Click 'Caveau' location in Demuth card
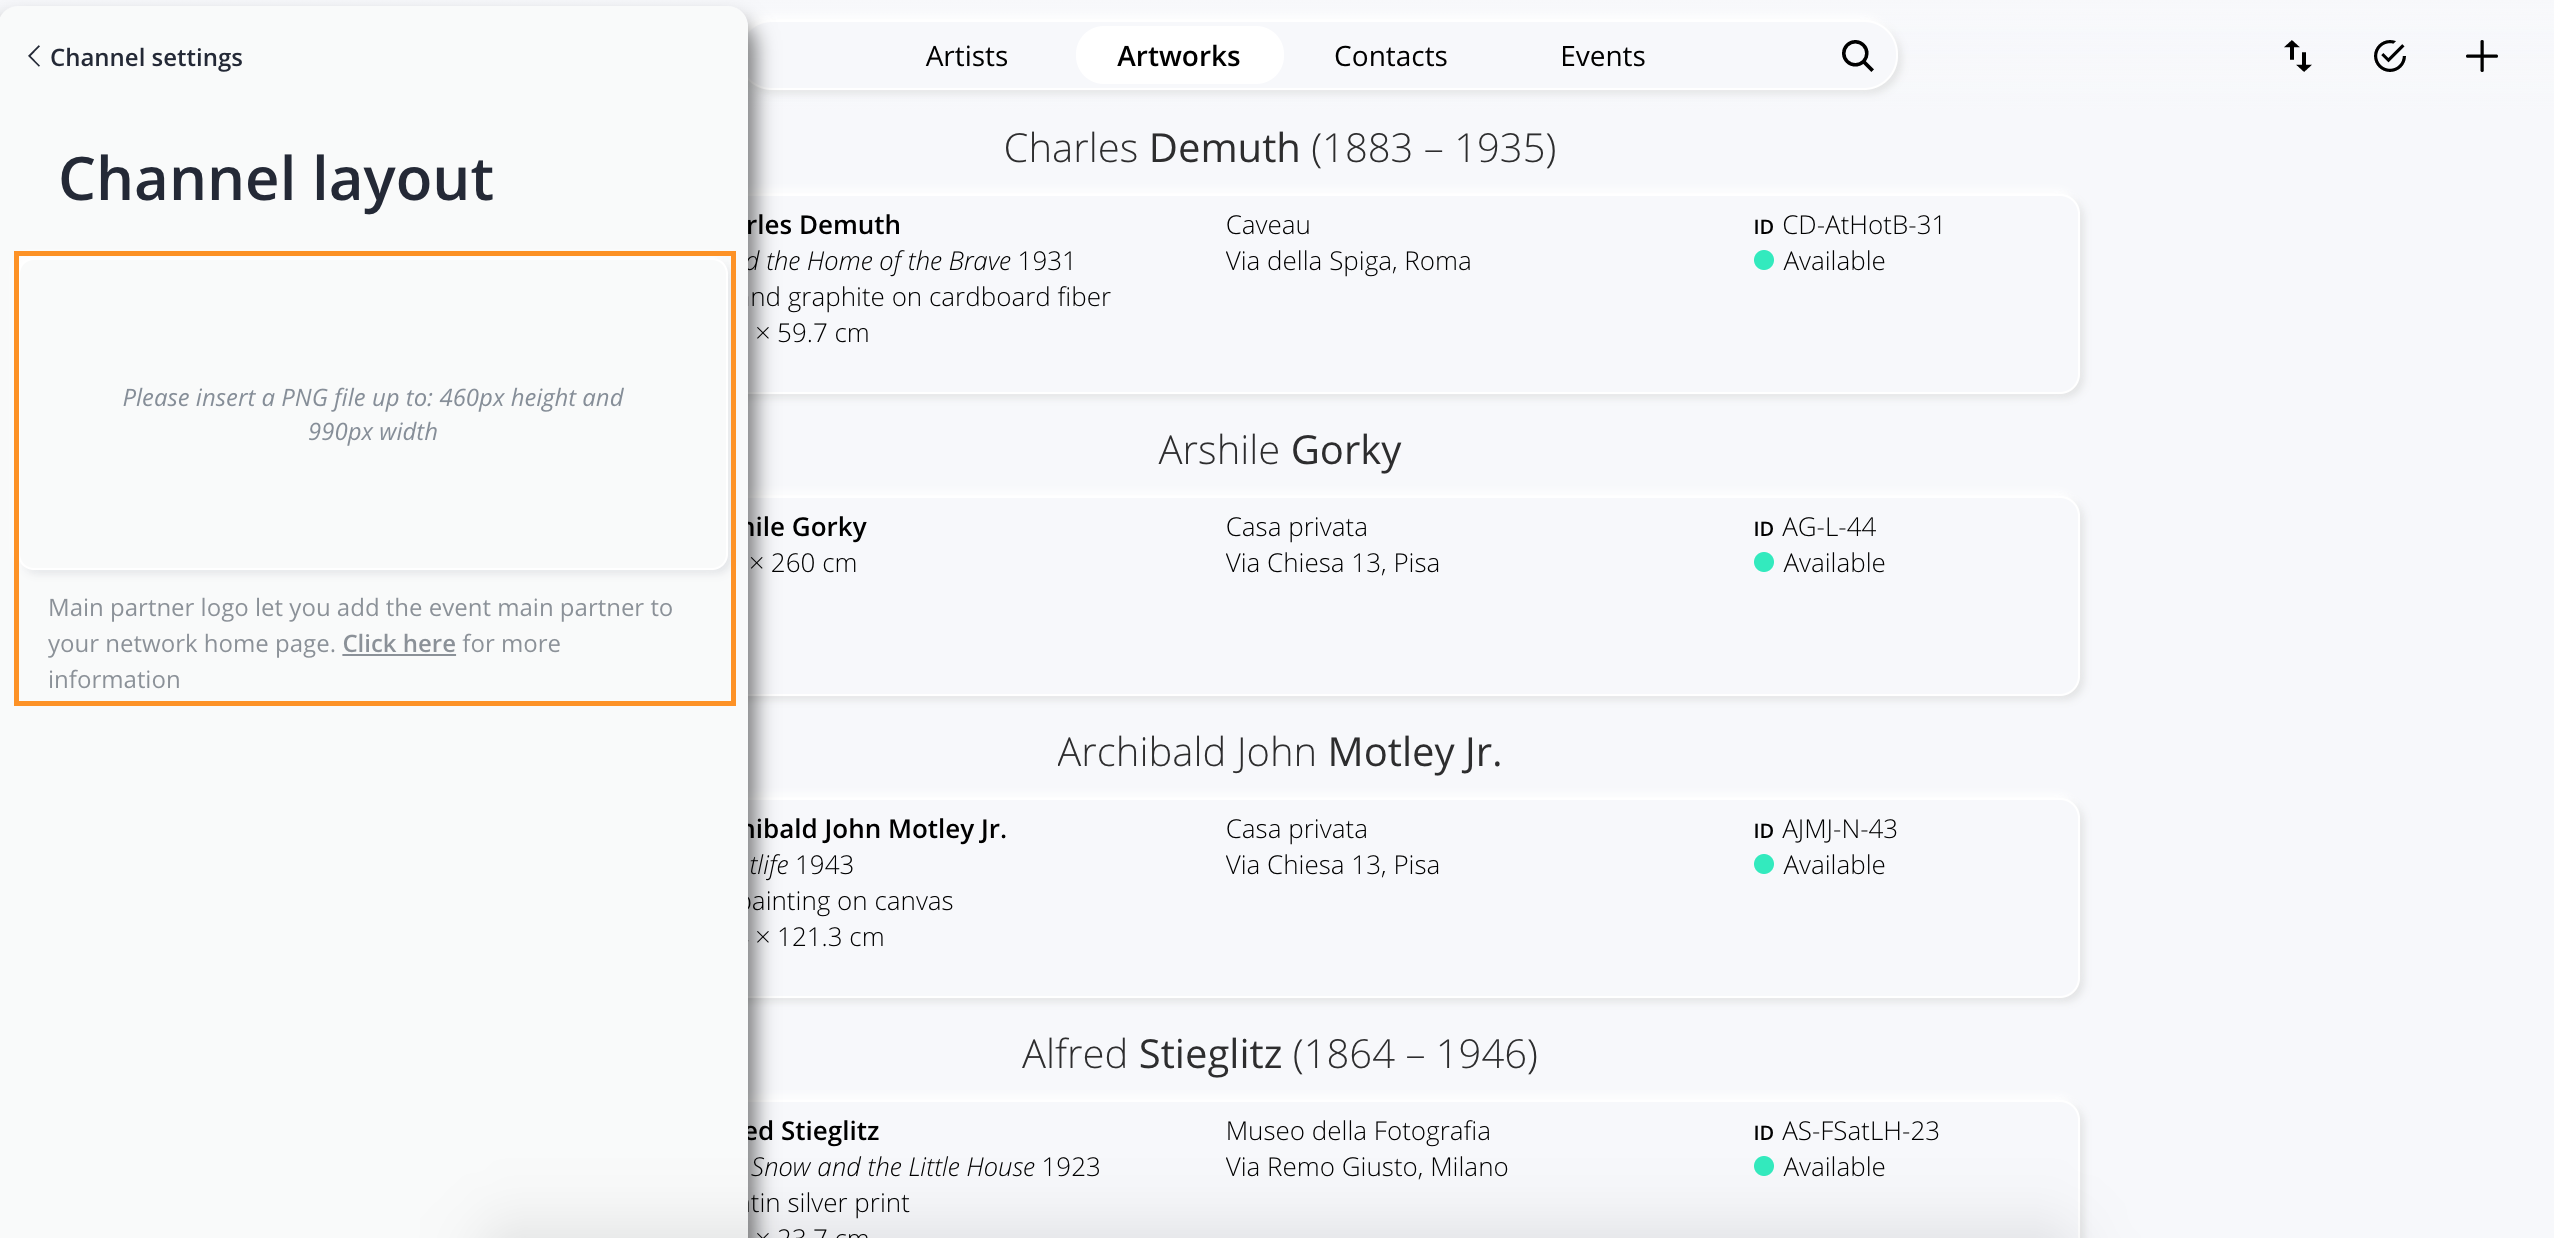This screenshot has width=2554, height=1238. coord(1267,225)
